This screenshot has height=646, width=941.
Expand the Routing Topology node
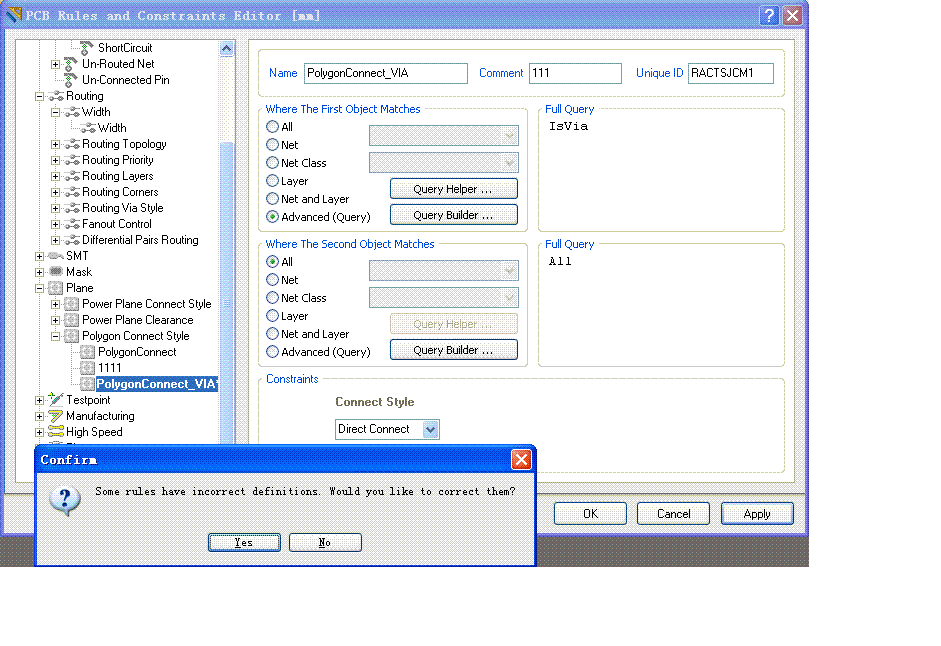coord(55,144)
